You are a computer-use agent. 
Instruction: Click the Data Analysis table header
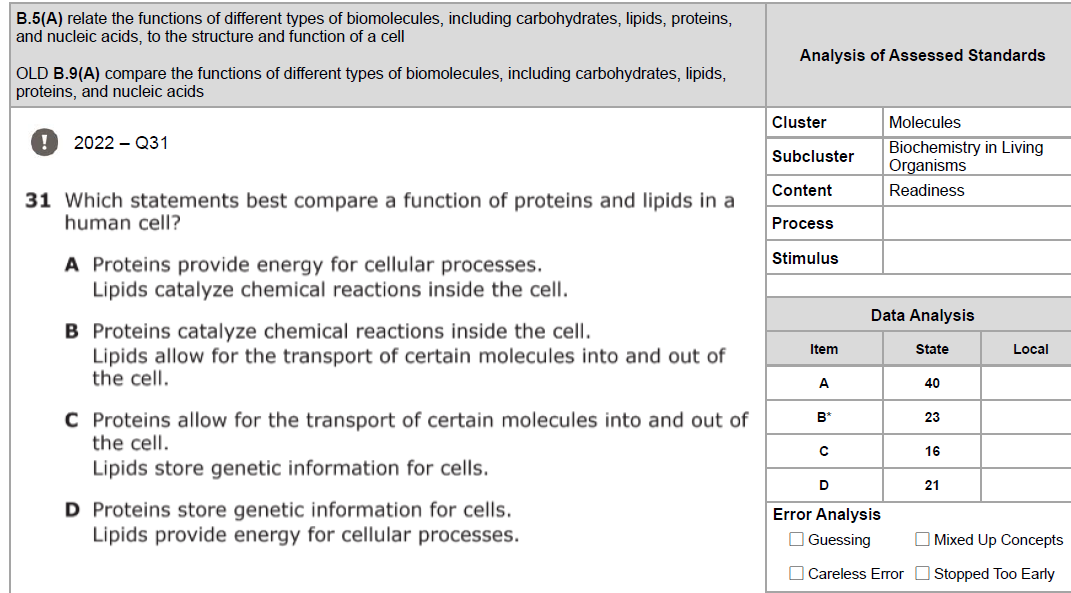coord(922,315)
